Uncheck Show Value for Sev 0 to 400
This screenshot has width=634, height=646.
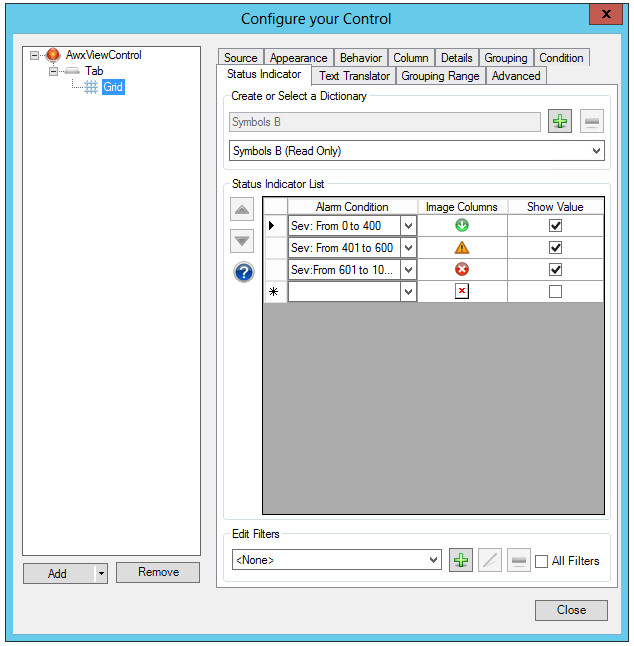(x=556, y=226)
